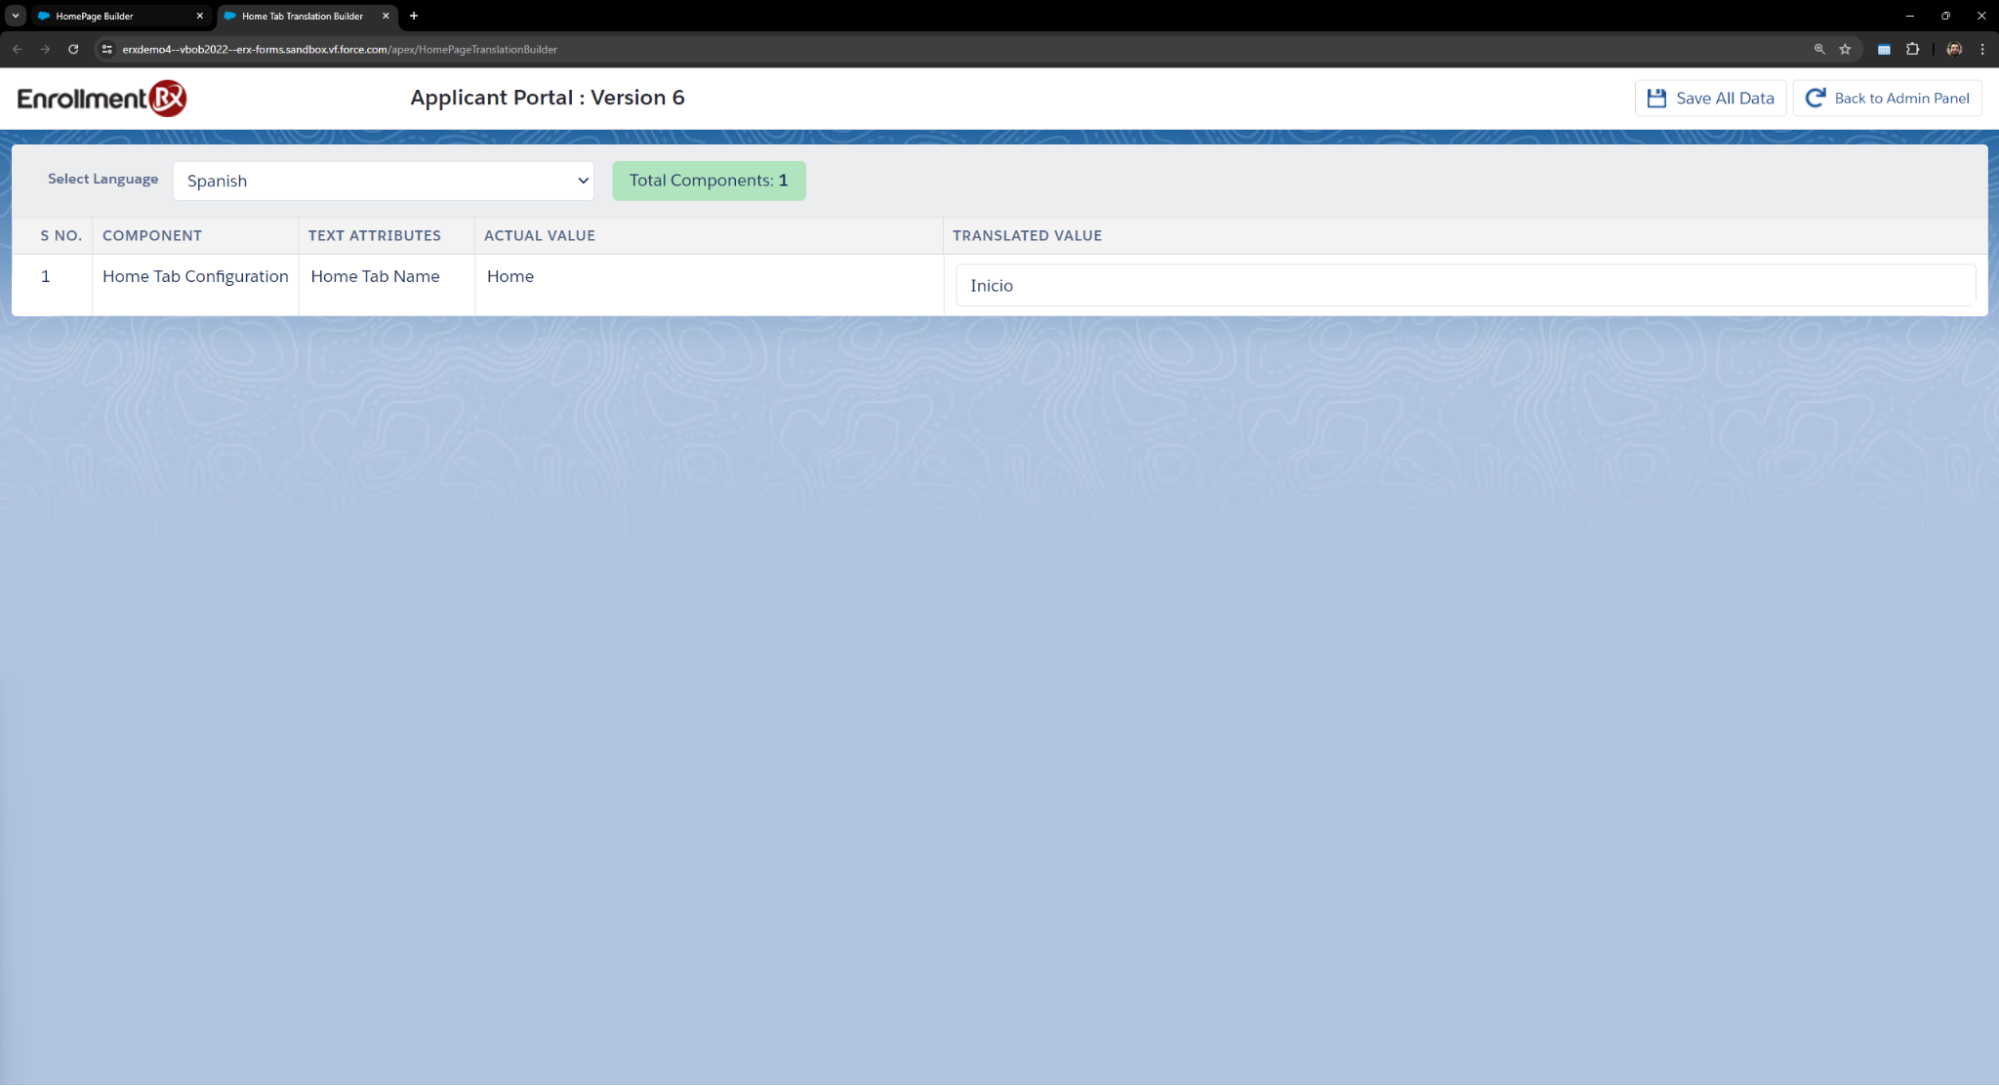Open a new browser tab with plus
1999x1086 pixels.
pos(413,16)
